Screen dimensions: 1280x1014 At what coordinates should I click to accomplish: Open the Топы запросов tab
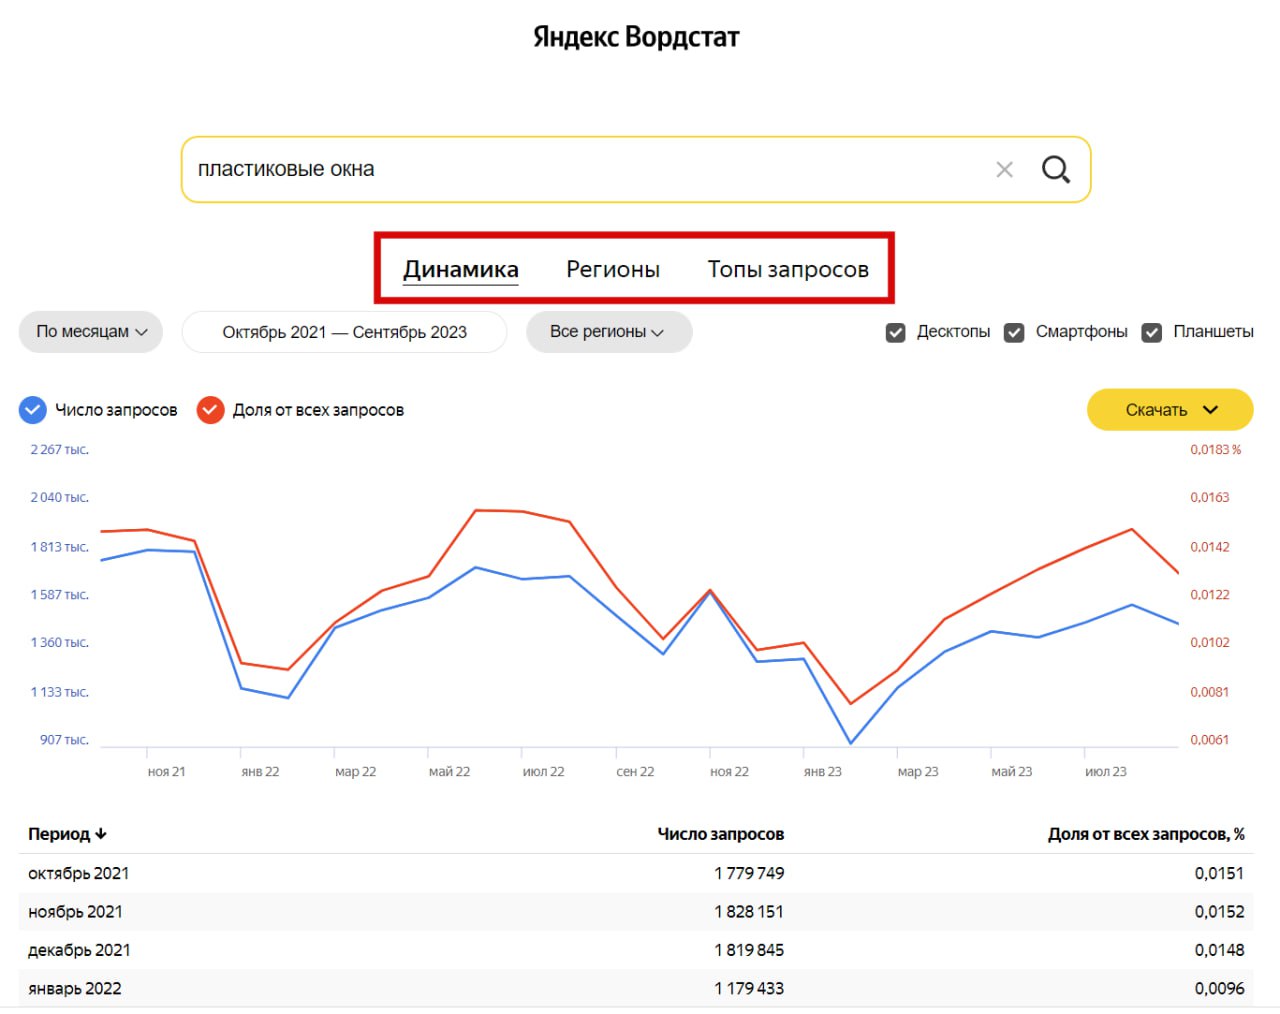[788, 269]
